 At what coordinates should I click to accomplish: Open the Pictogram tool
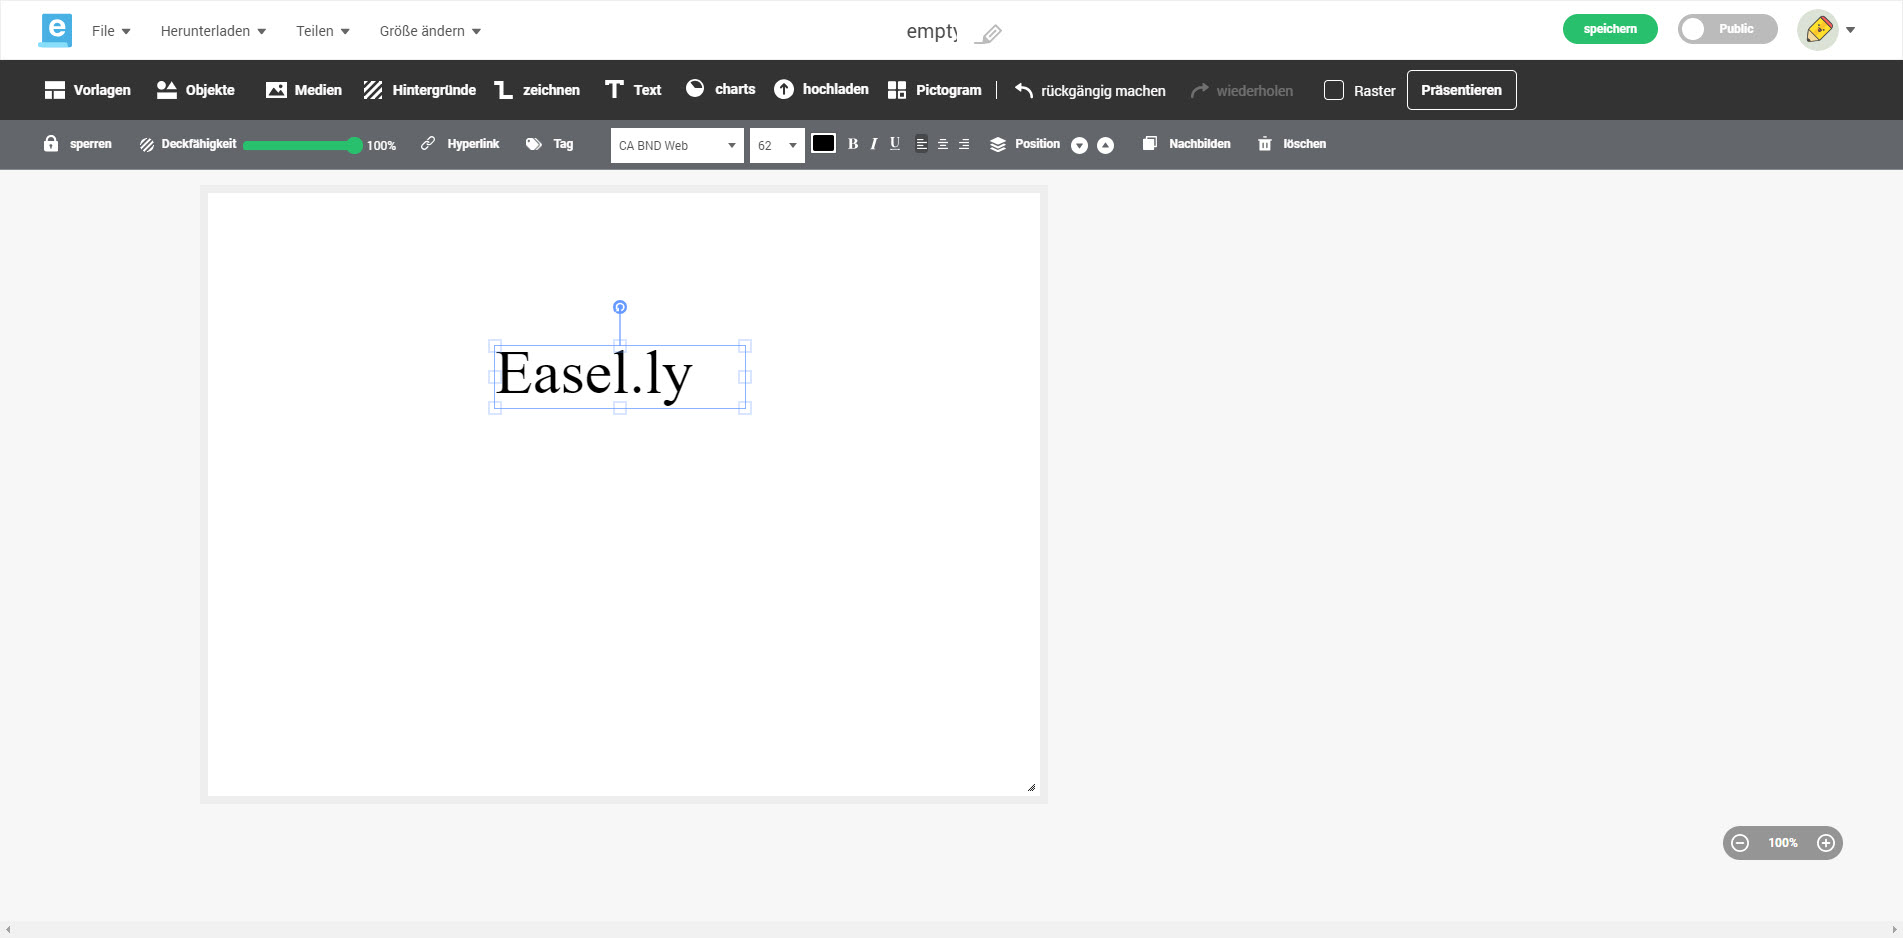(x=934, y=90)
